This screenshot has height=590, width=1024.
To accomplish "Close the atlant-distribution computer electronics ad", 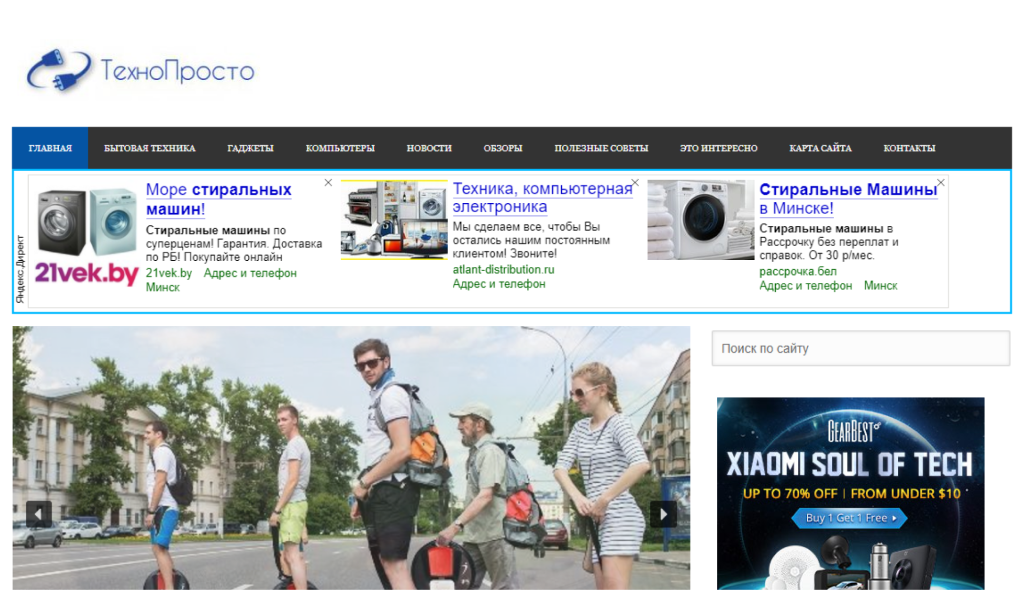I will point(635,183).
